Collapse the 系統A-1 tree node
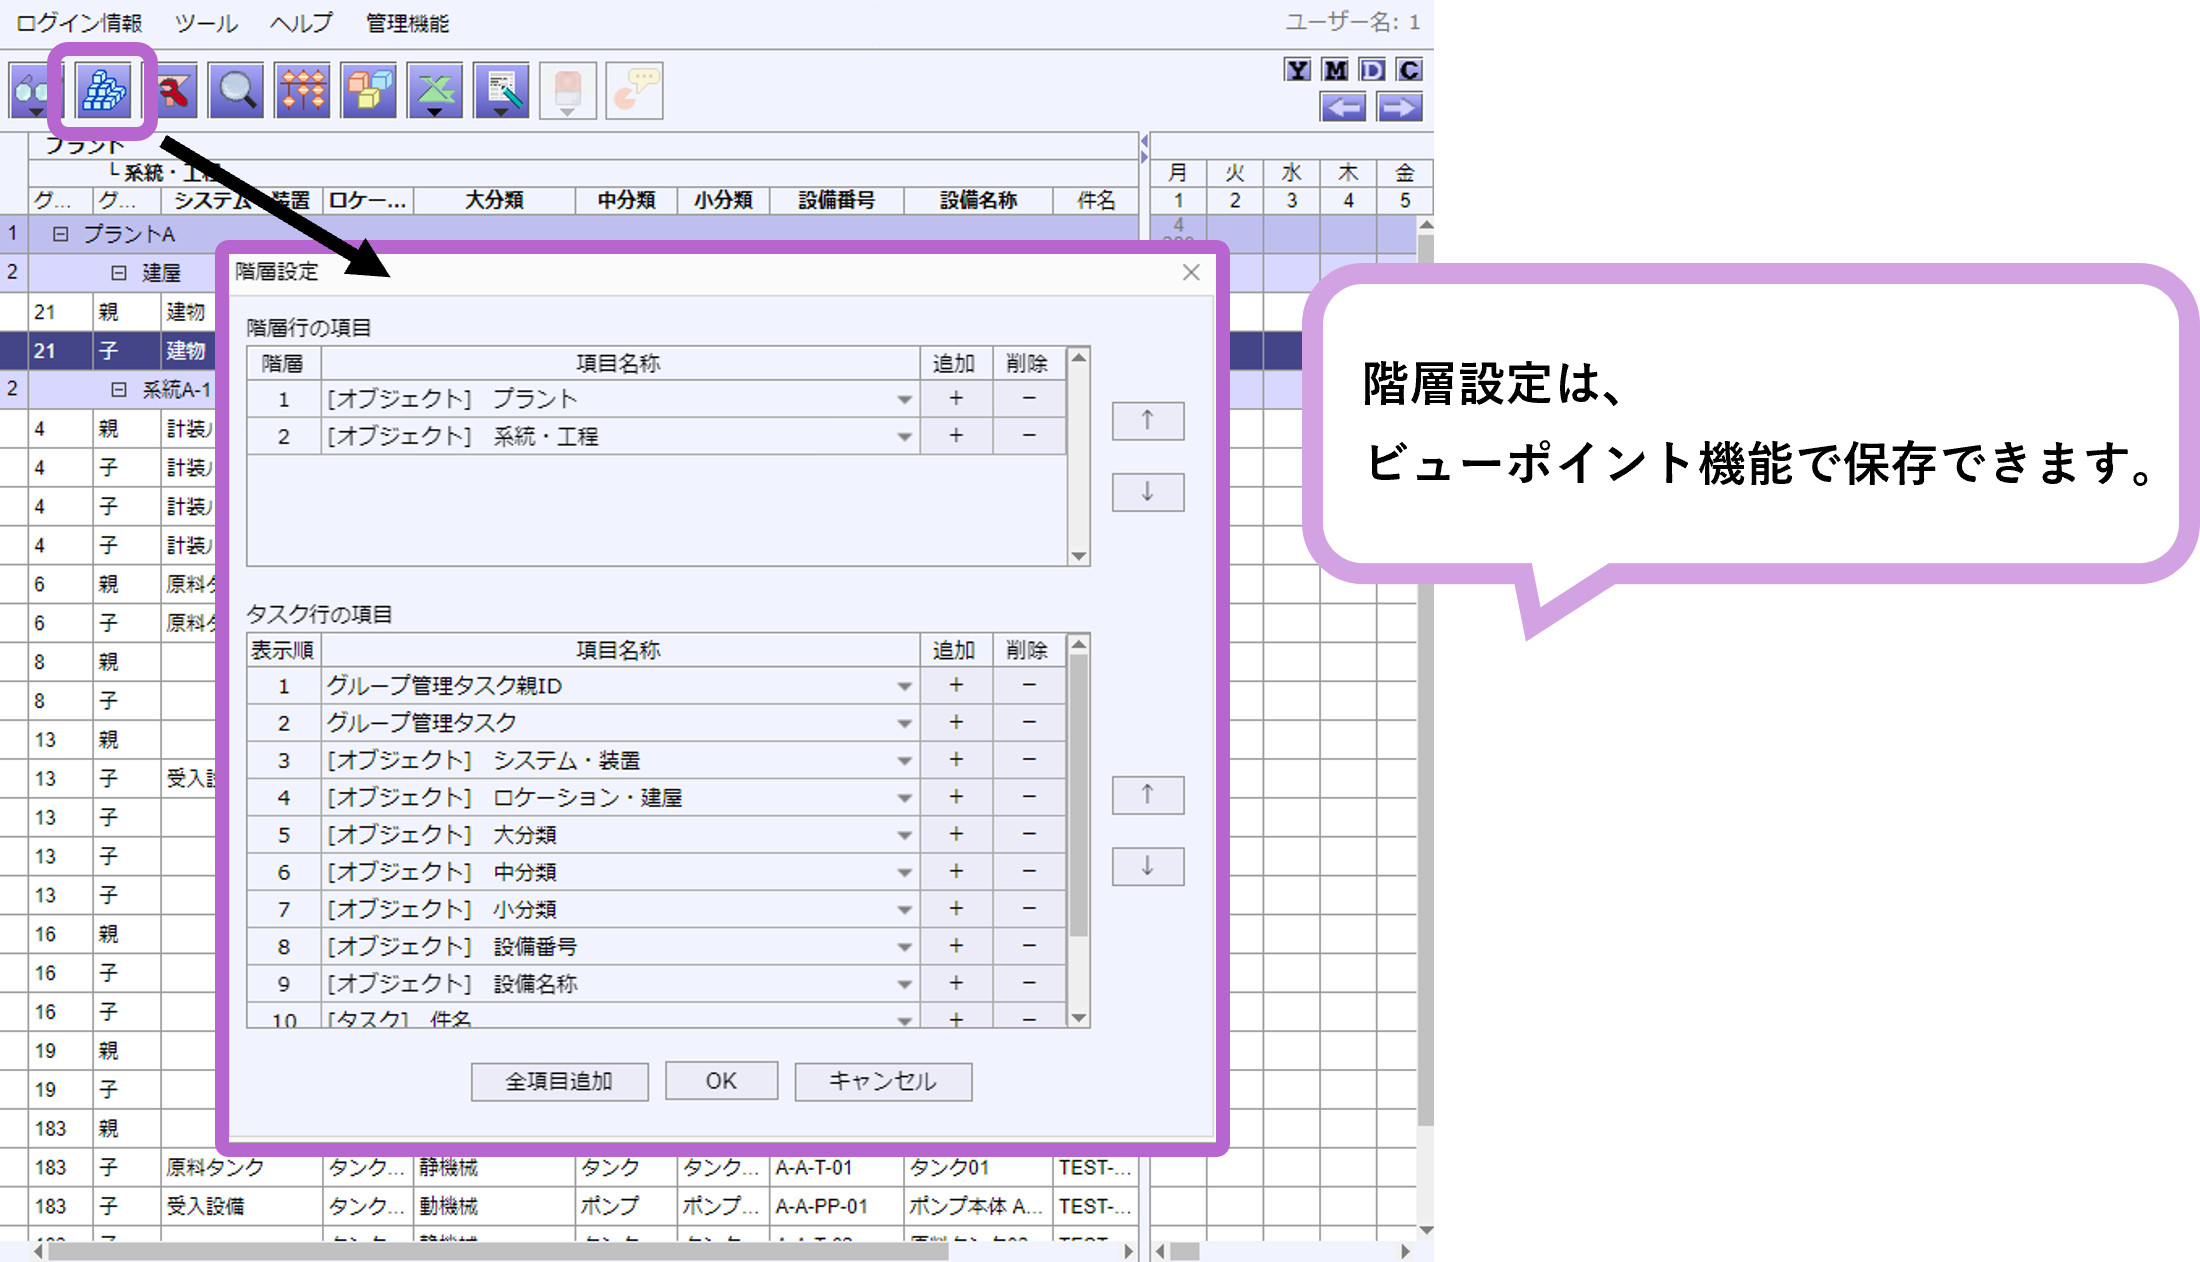The image size is (2200, 1262). click(x=118, y=389)
